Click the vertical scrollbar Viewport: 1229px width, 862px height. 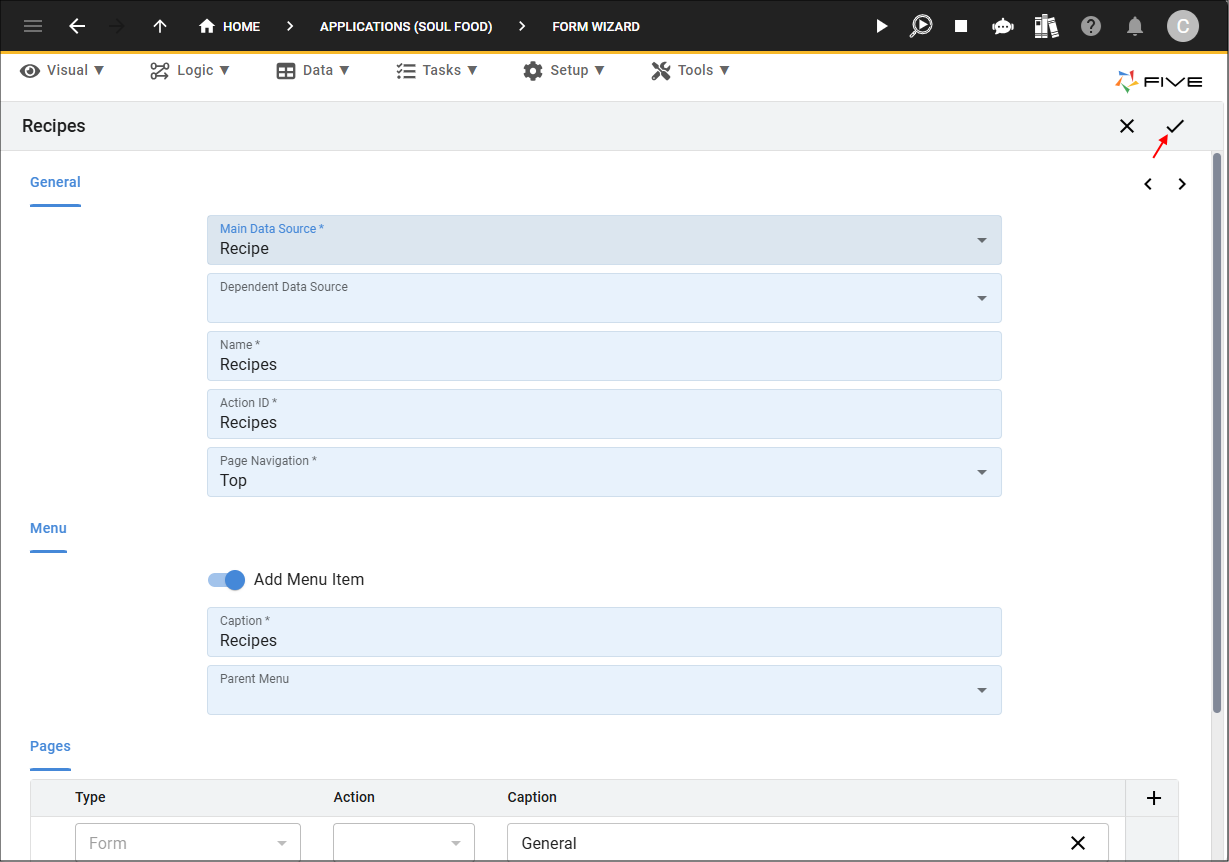1217,432
